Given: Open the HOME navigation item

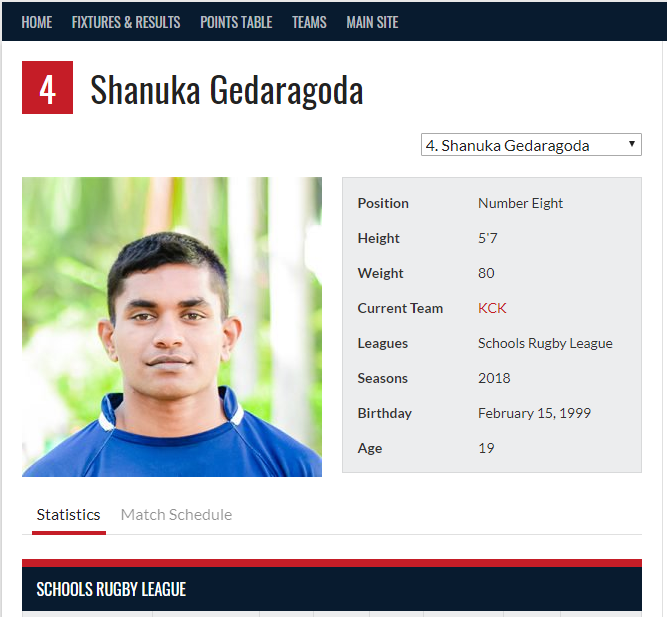Looking at the screenshot, I should click(x=37, y=22).
